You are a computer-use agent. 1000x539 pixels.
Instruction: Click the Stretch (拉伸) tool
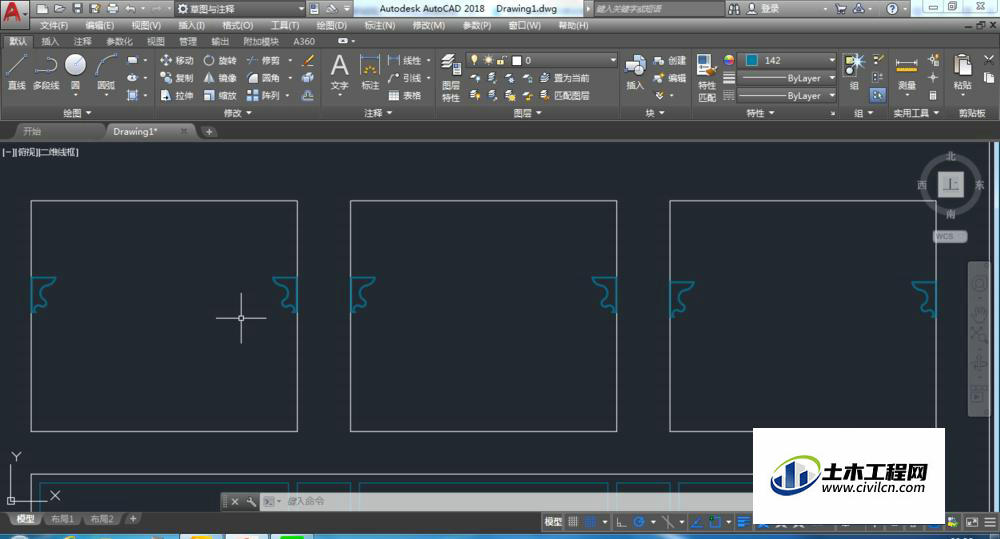tap(177, 95)
